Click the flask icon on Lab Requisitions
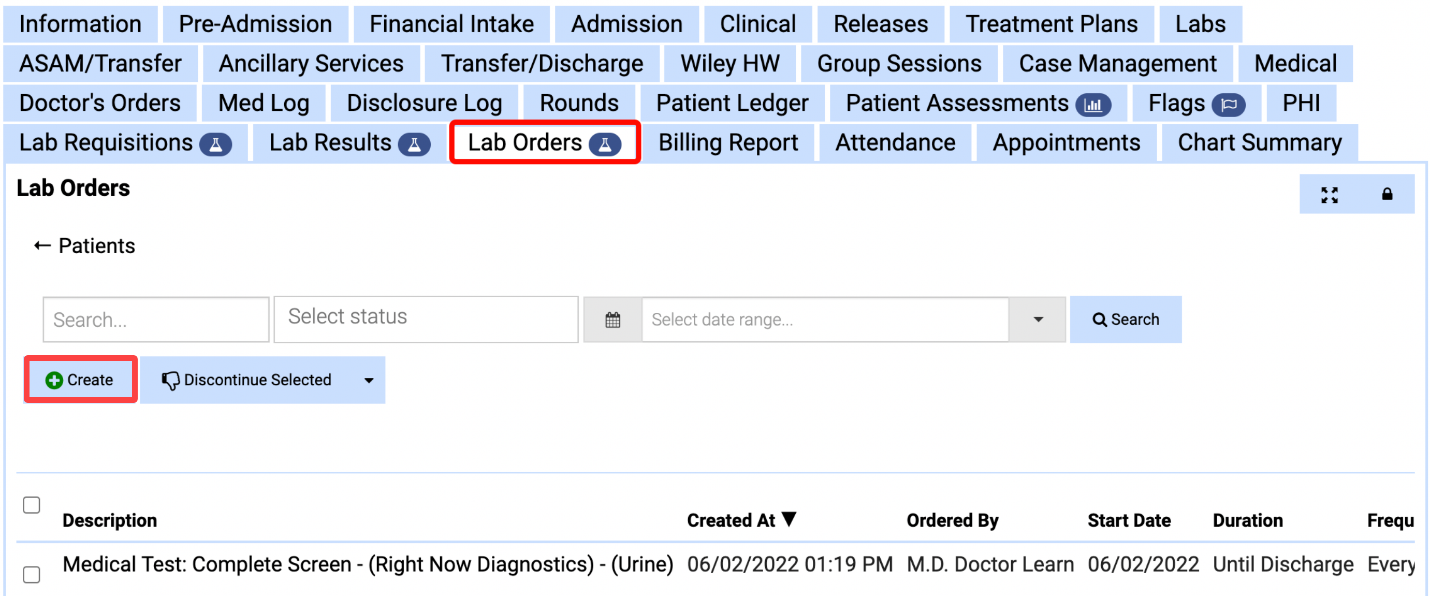Viewport: 1430px width, 596px height. point(216,144)
